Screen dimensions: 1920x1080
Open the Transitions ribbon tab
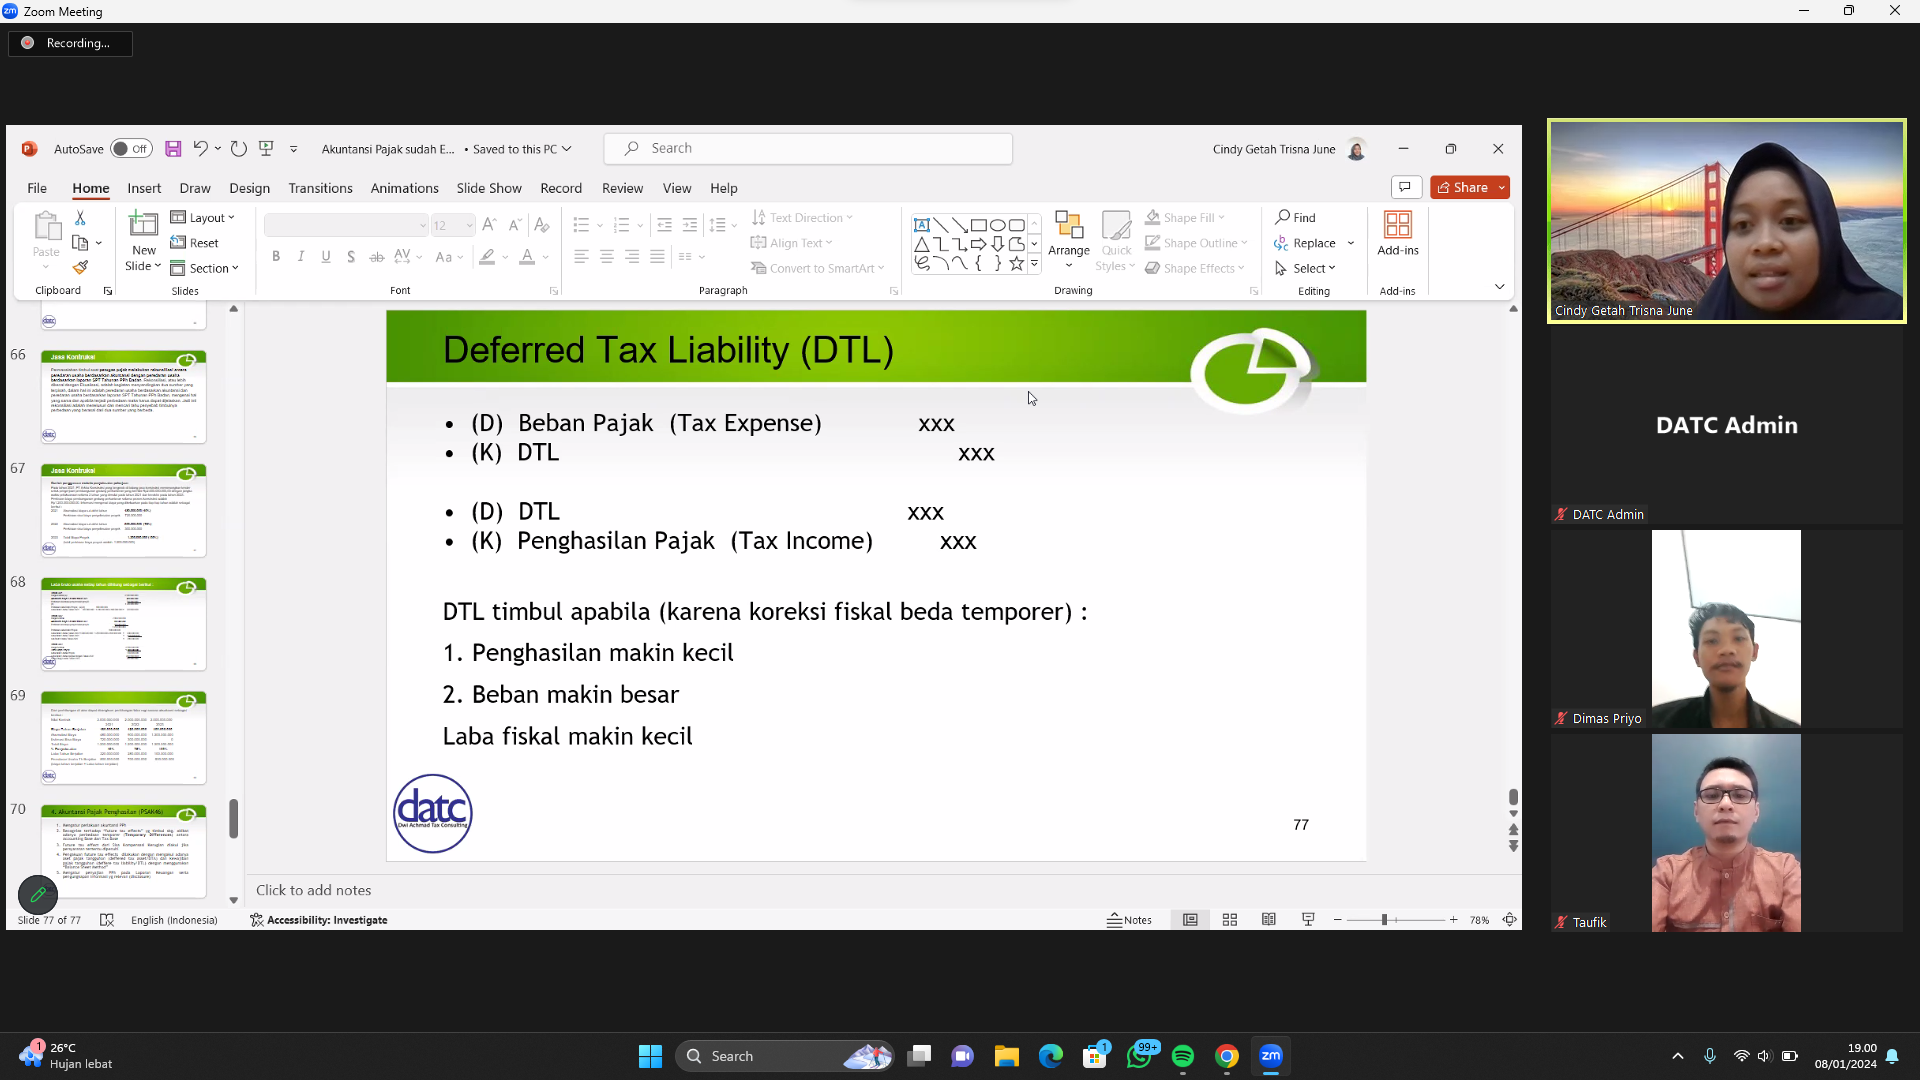coord(320,188)
